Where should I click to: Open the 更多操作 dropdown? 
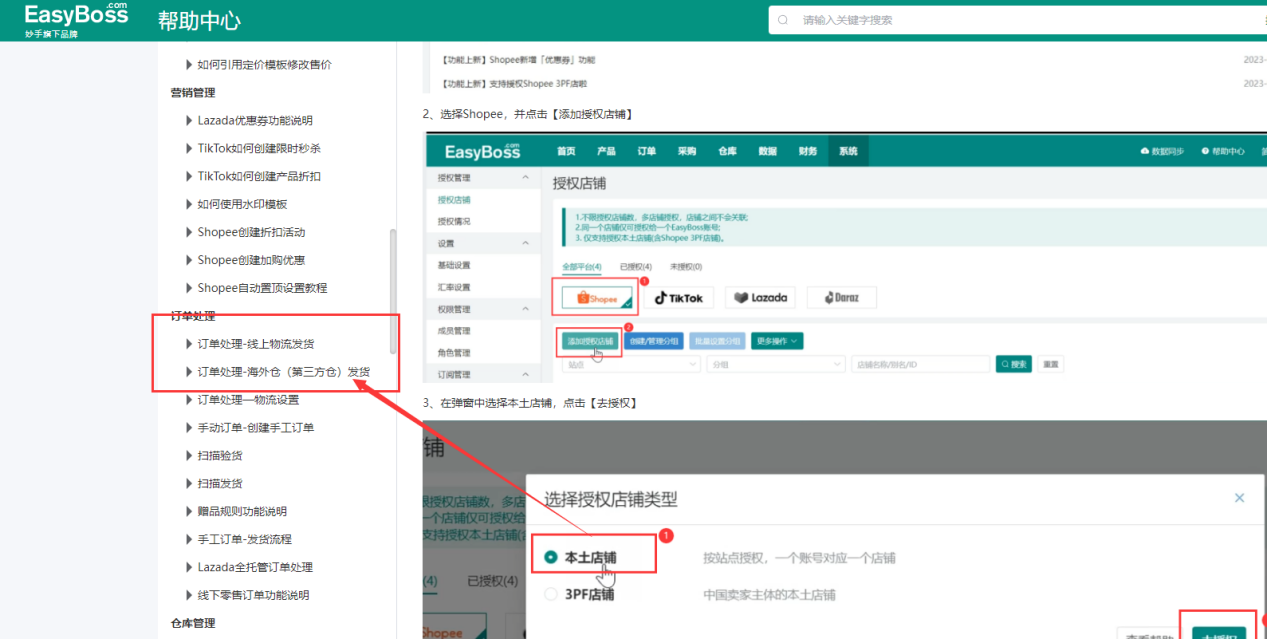tap(778, 340)
